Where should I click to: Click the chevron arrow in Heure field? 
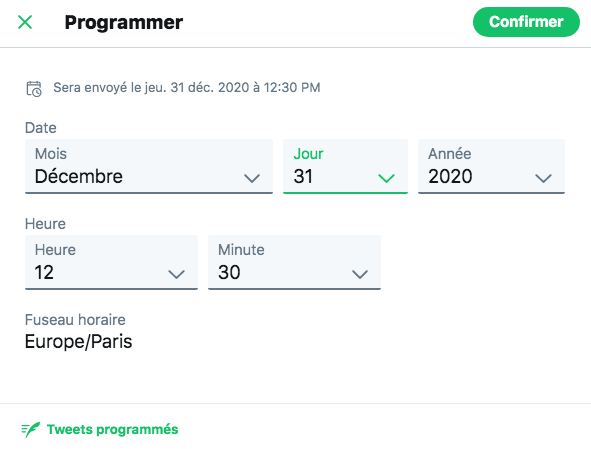pyautogui.click(x=176, y=274)
